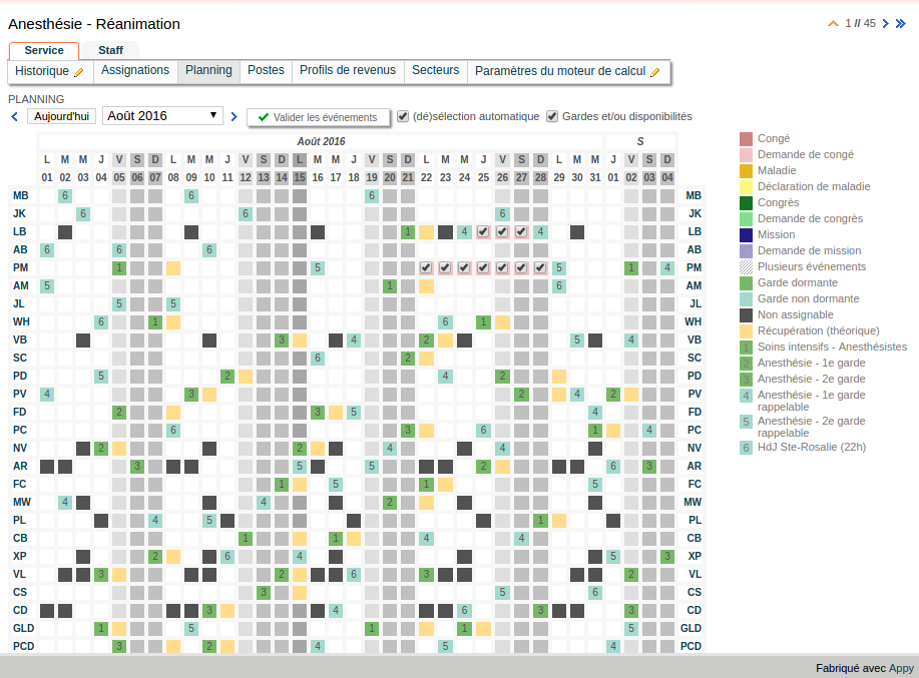The image size is (919, 678).
Task: Advance to next month with right arrow
Action: coord(234,117)
